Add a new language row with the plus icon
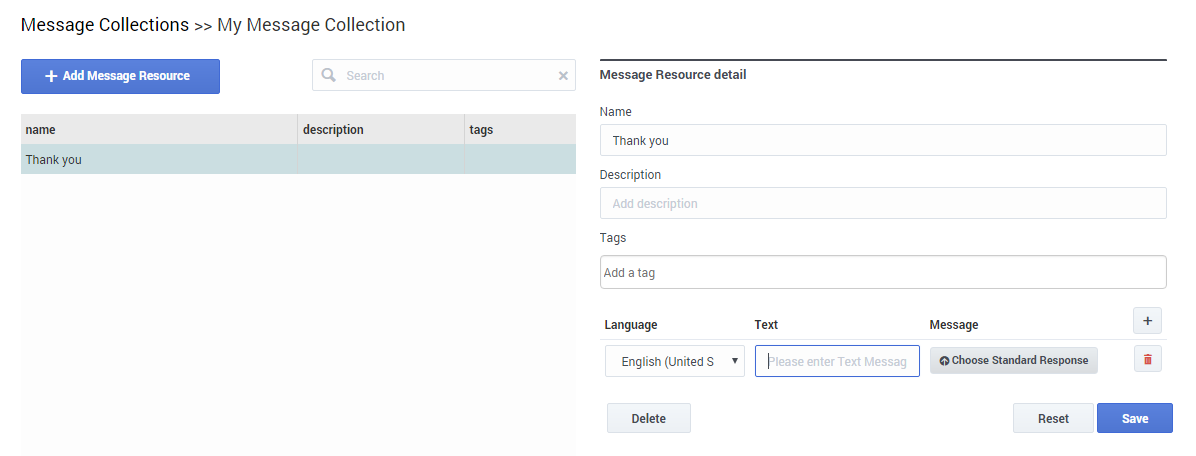Image resolution: width=1196 pixels, height=456 pixels. tap(1147, 321)
